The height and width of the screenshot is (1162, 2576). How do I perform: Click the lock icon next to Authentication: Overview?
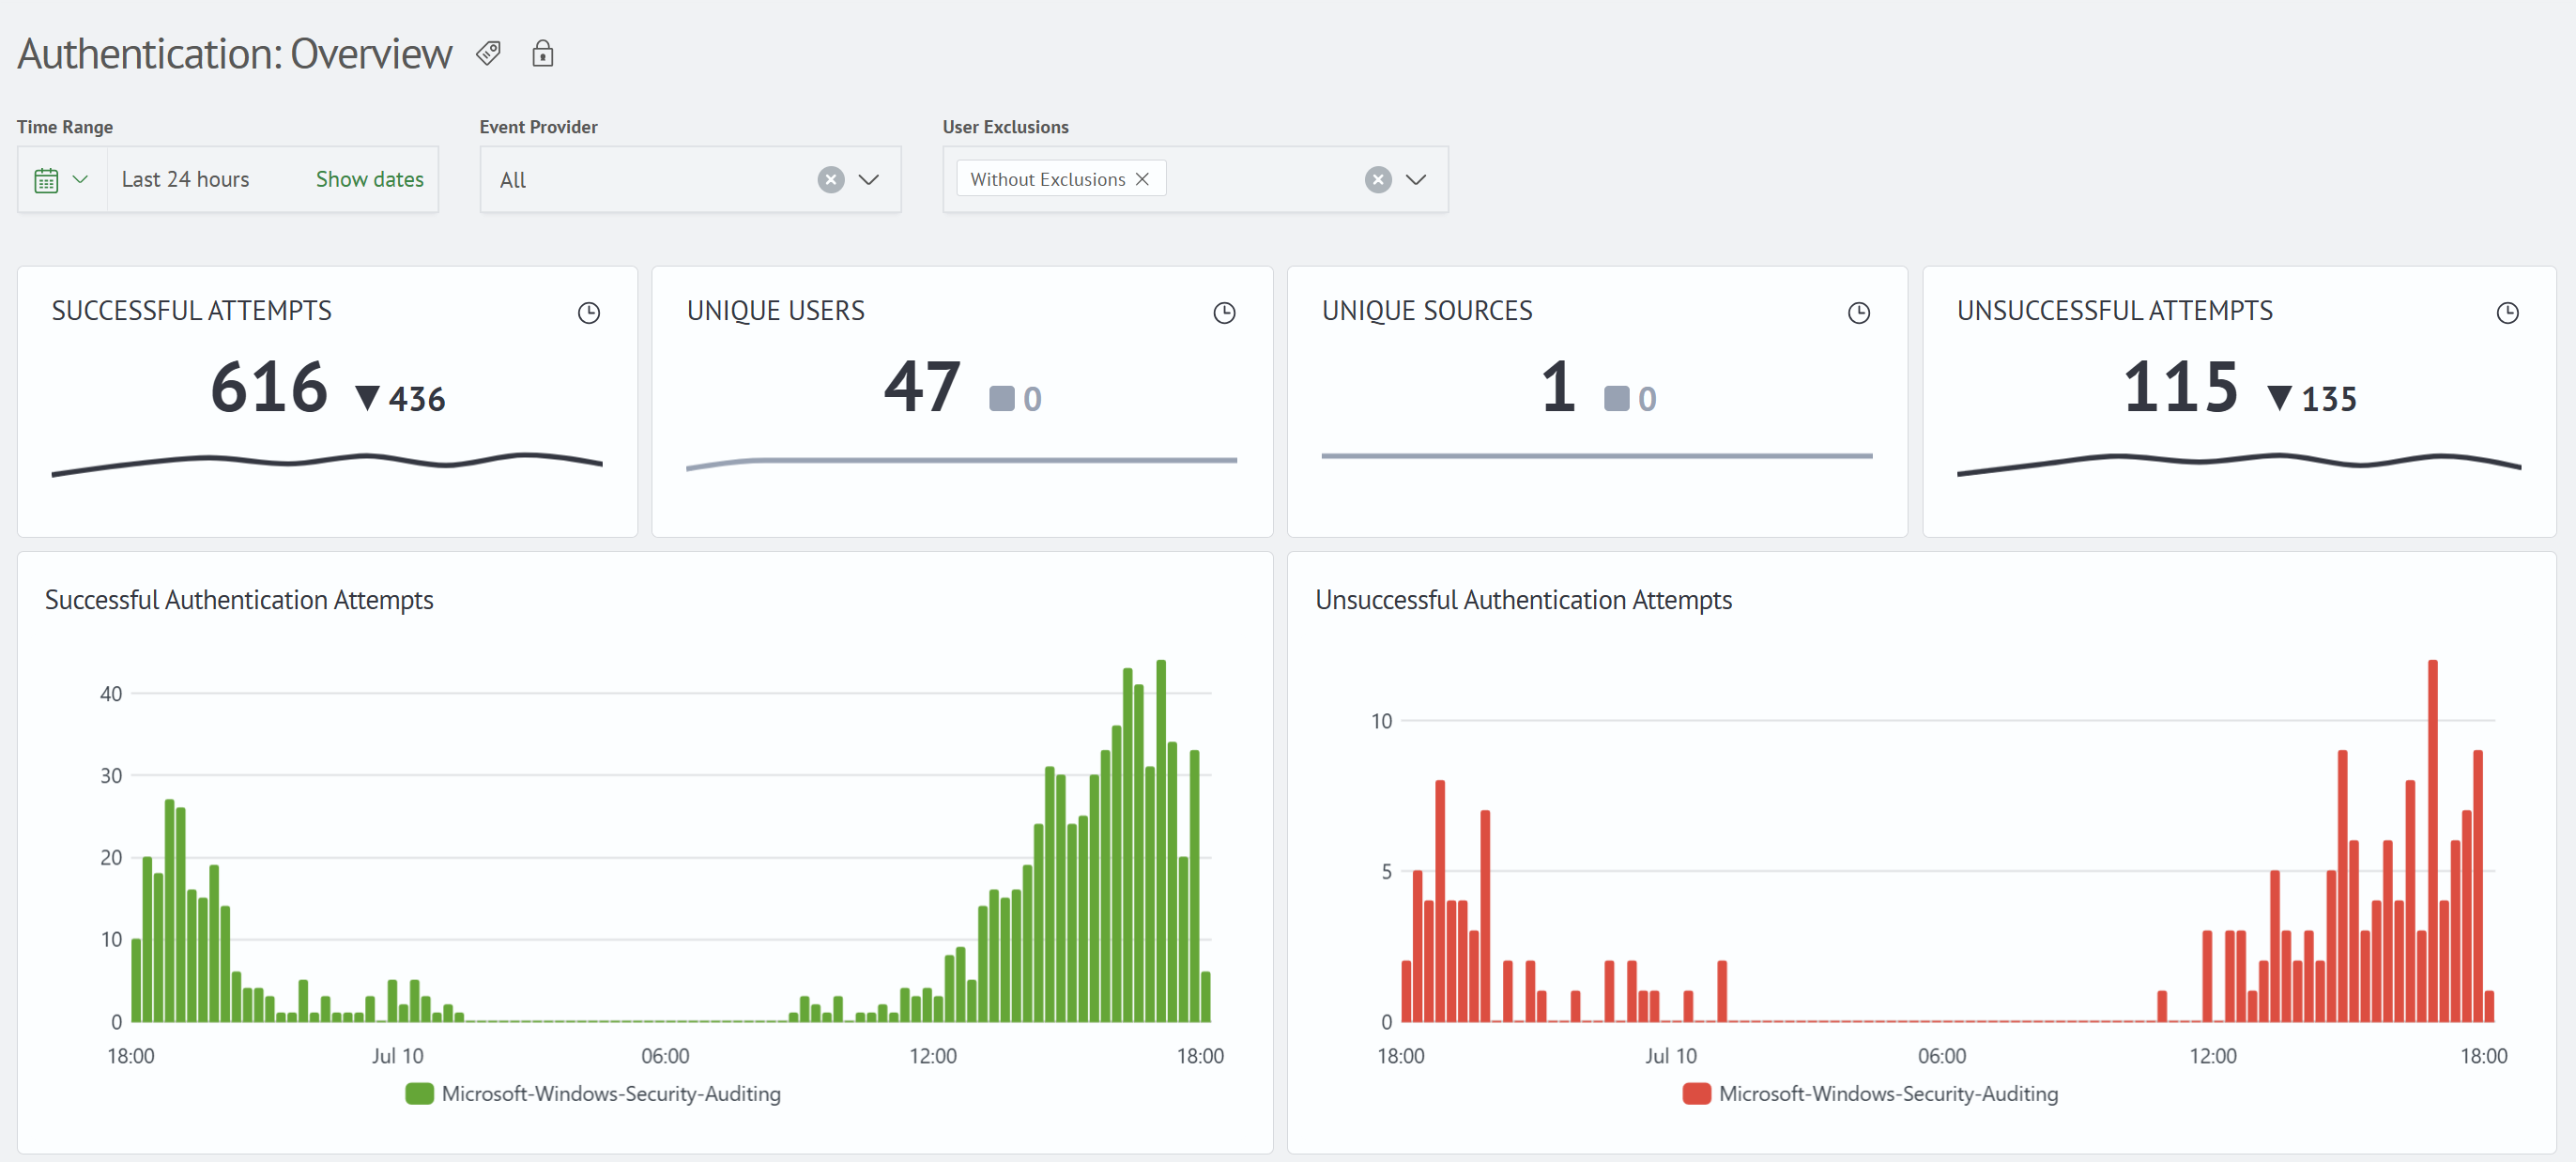pos(542,53)
